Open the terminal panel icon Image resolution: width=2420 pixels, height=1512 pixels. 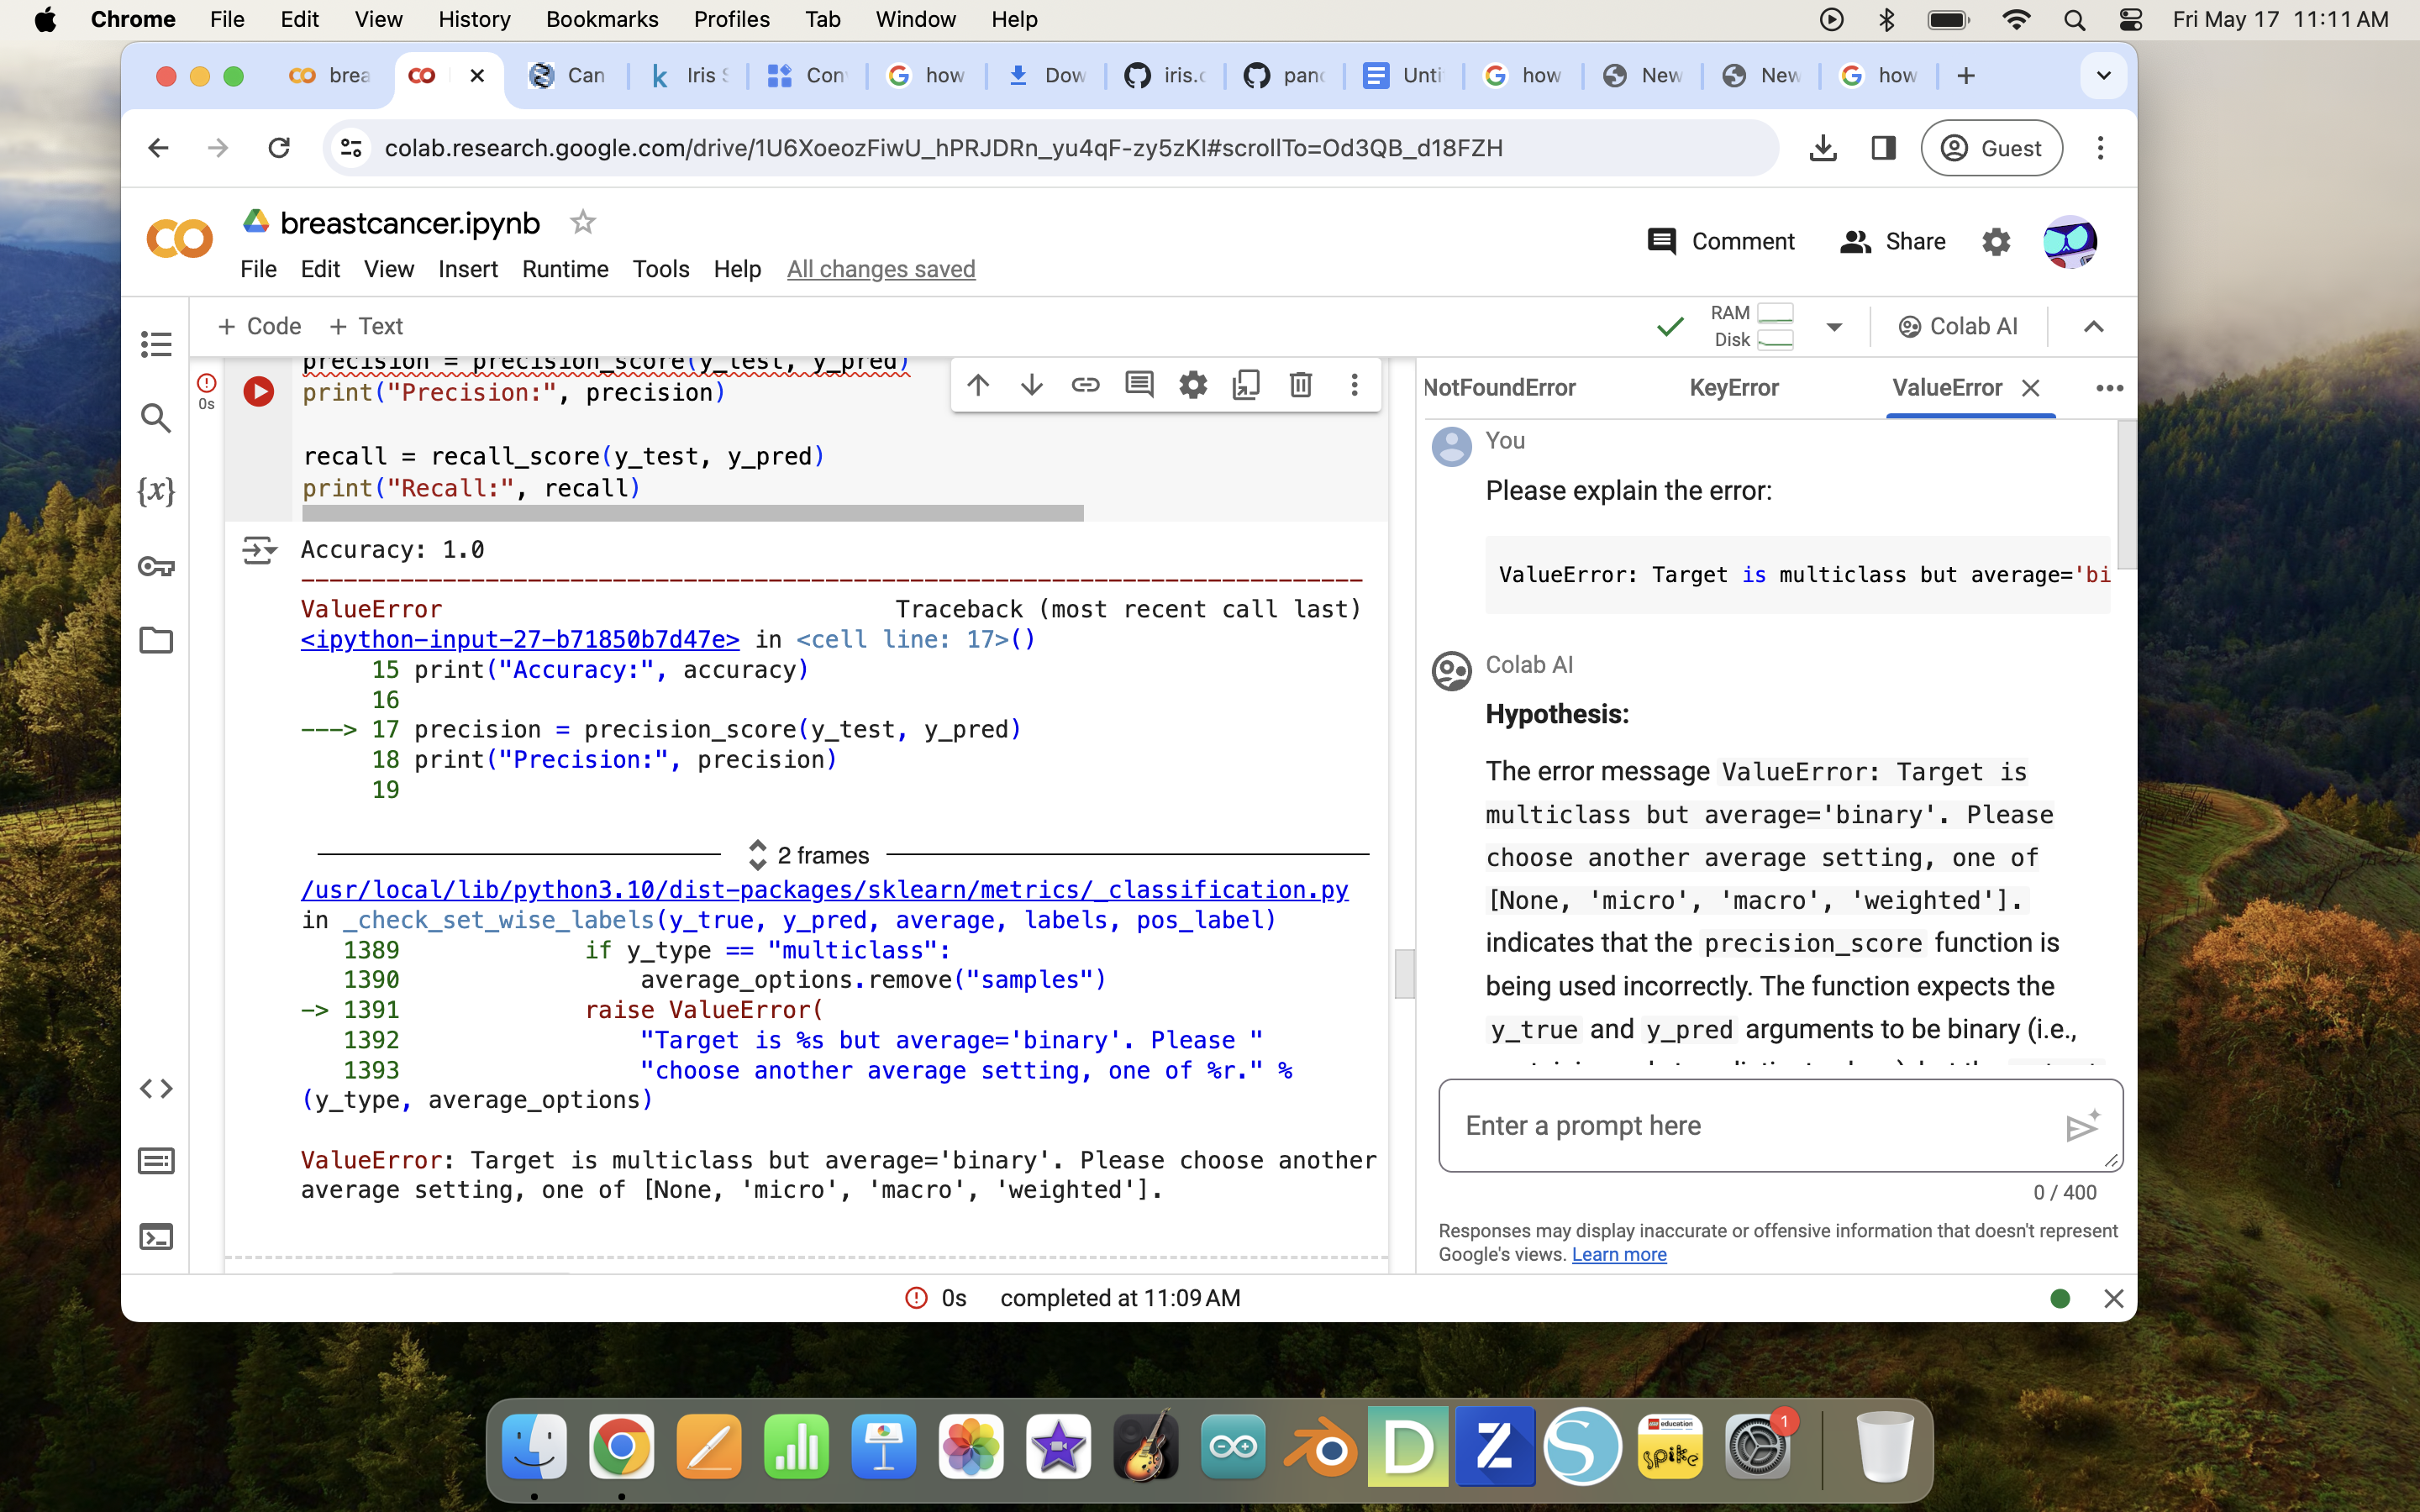[156, 1237]
